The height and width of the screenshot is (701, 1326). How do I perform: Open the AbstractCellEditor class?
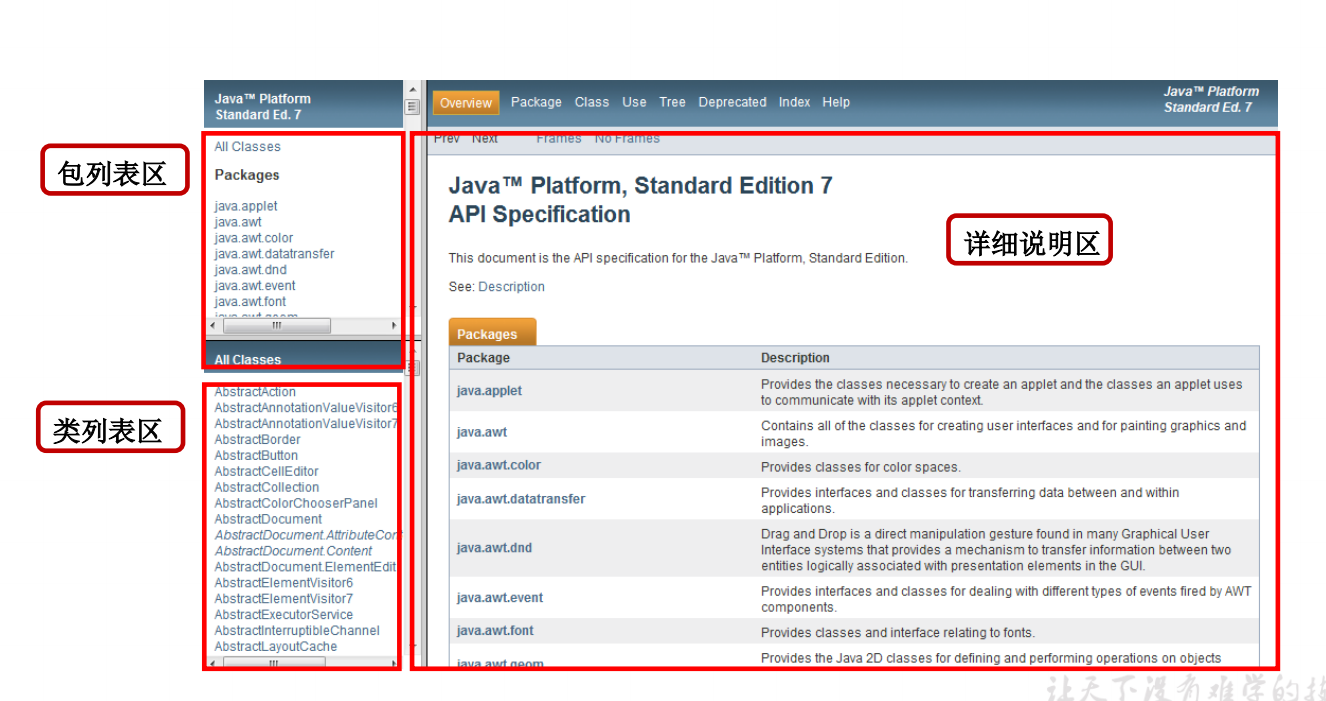click(266, 472)
